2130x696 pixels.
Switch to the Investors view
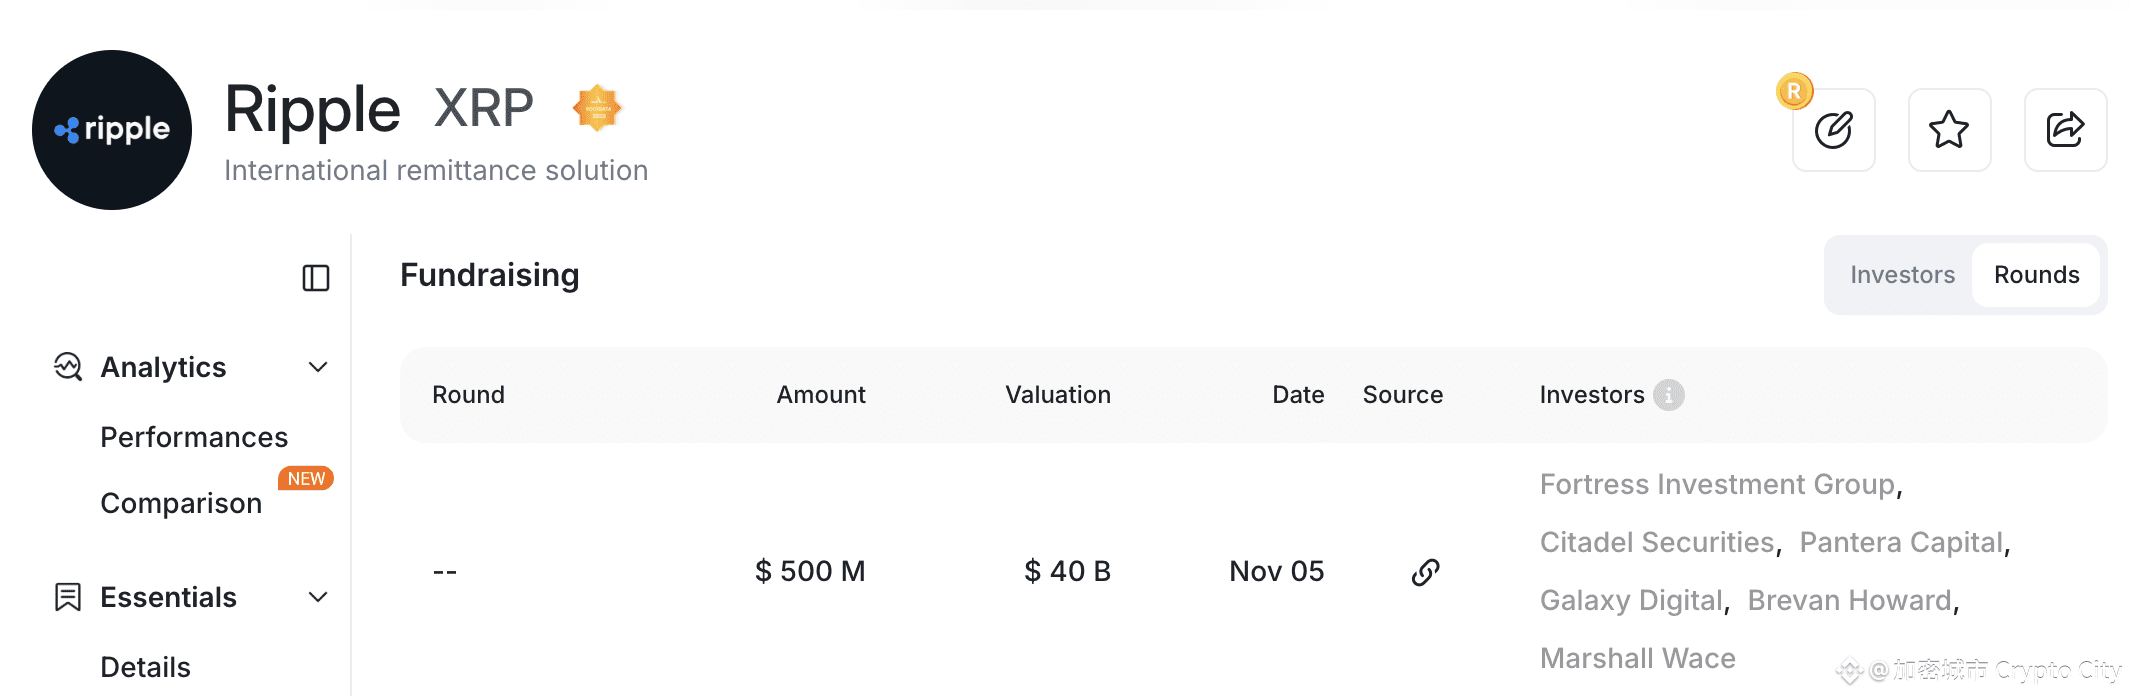1902,274
